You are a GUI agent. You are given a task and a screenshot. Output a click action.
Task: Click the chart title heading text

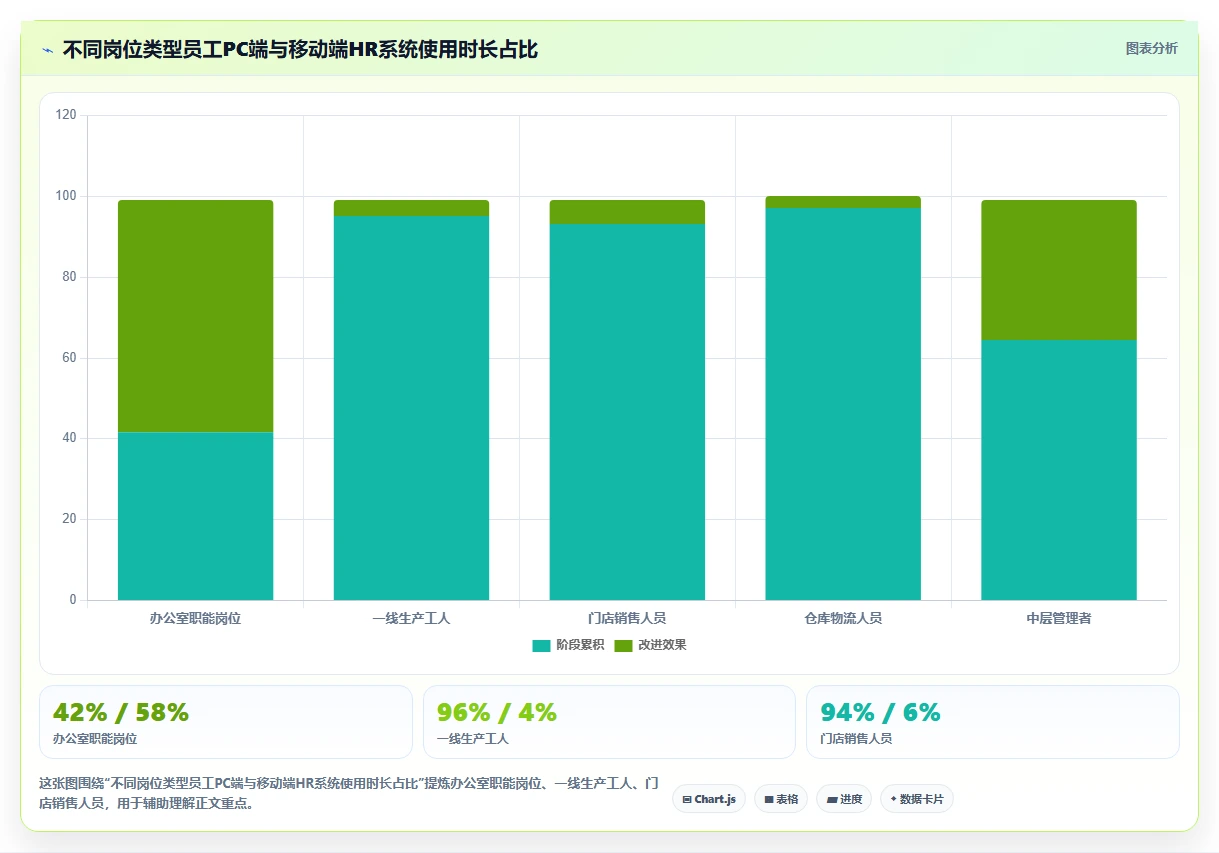300,49
